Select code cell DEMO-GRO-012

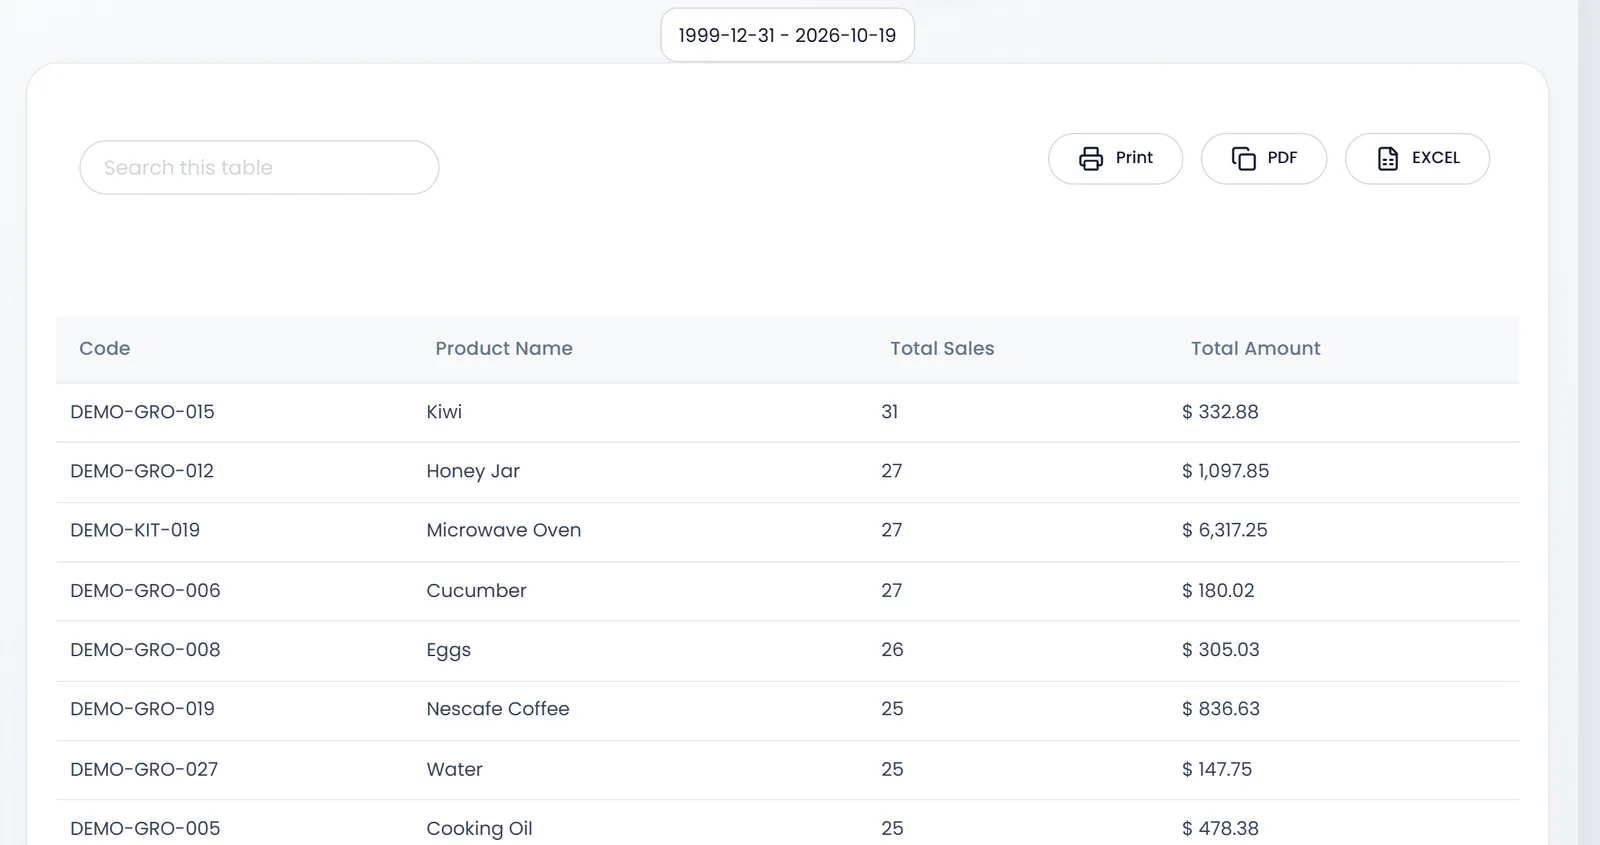tap(142, 471)
